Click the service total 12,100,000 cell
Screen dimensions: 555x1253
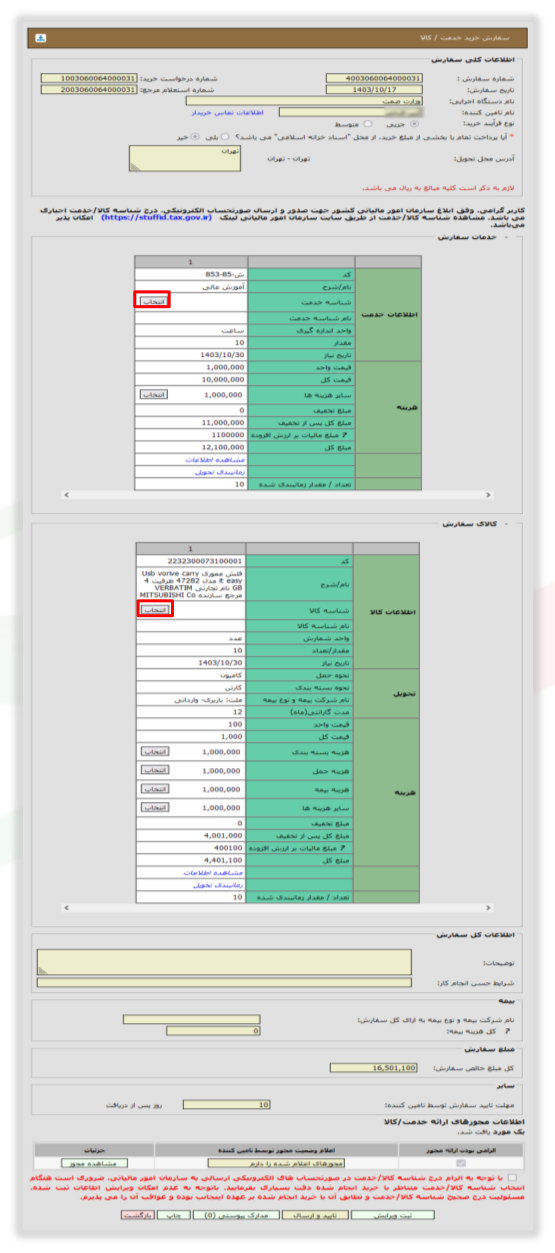pos(190,447)
